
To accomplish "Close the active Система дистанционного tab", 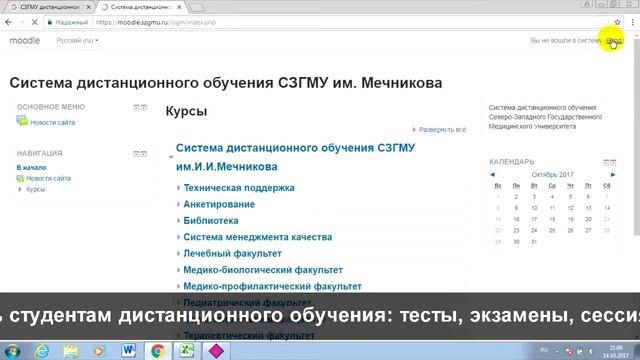I will [x=179, y=7].
